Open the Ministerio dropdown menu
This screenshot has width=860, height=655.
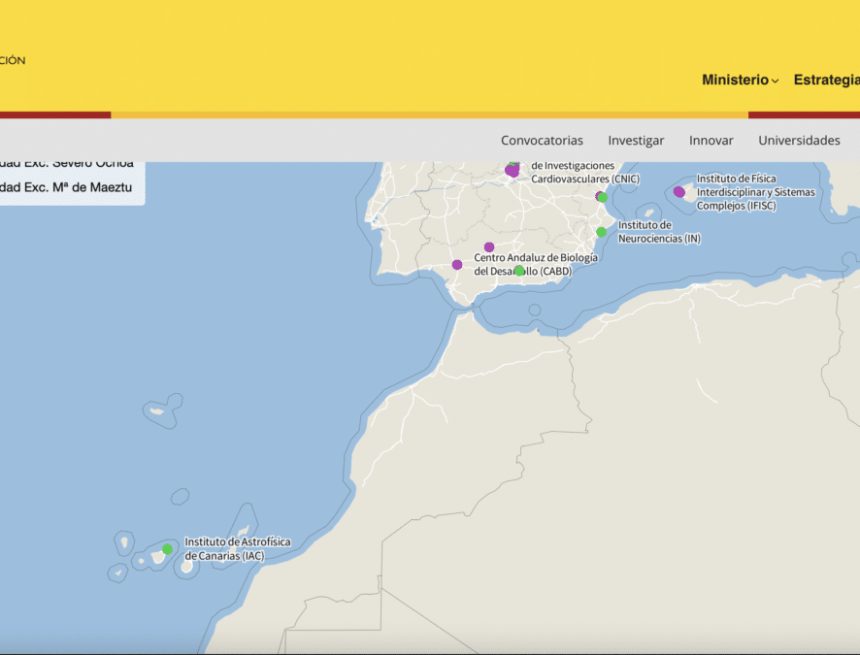pyautogui.click(x=737, y=79)
